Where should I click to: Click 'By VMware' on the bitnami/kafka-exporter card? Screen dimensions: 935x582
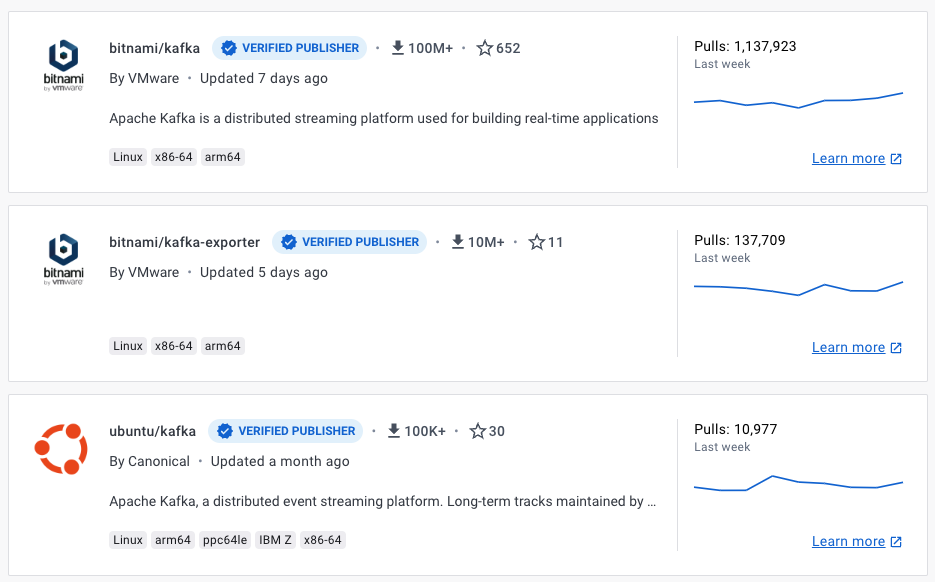(x=144, y=273)
